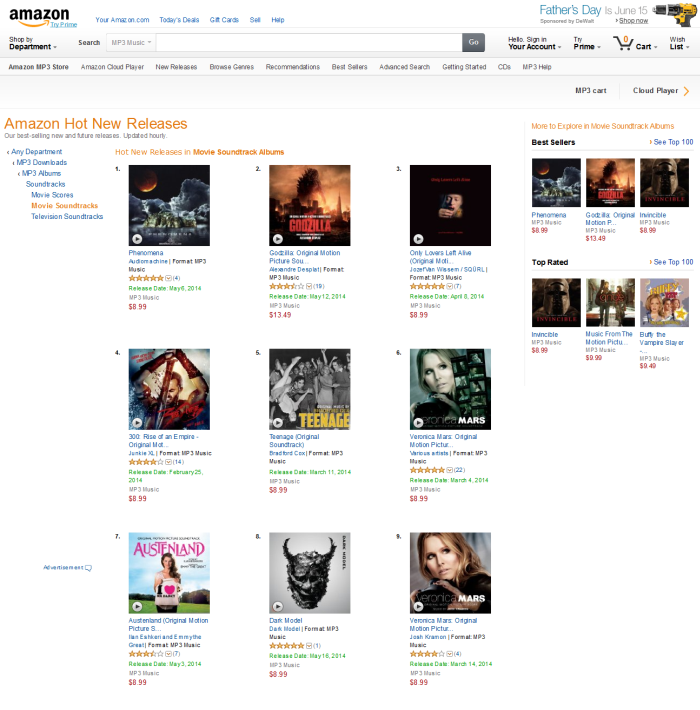
Task: Open the MP3 Music search category dropdown
Action: (x=131, y=43)
